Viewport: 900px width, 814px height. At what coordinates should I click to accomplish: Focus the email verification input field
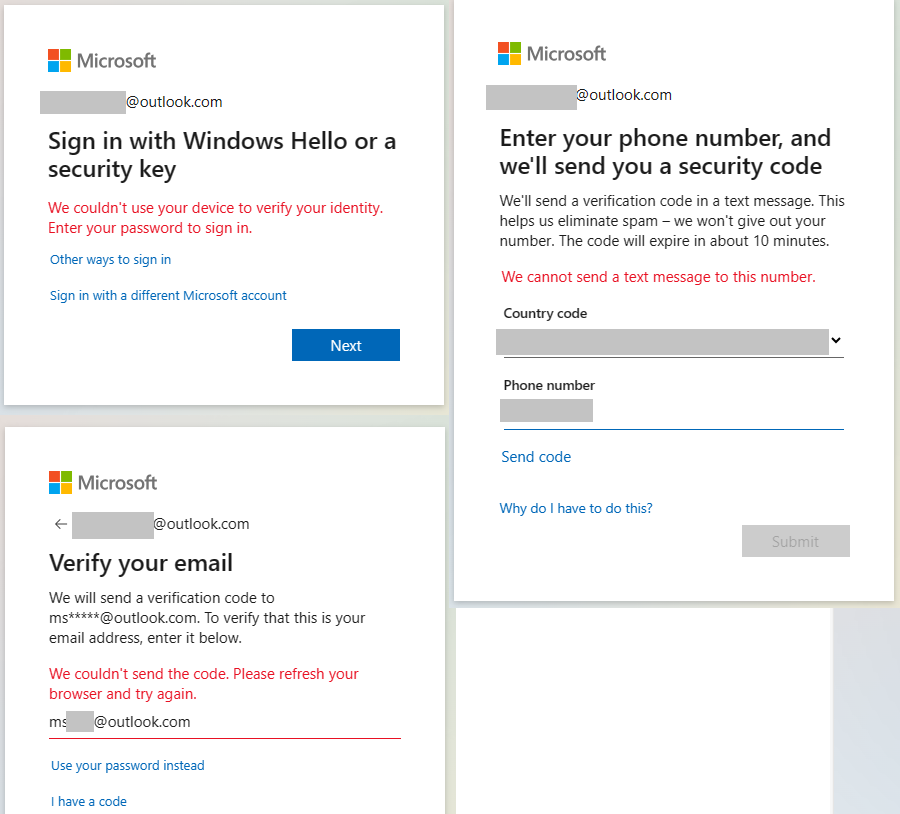(224, 722)
